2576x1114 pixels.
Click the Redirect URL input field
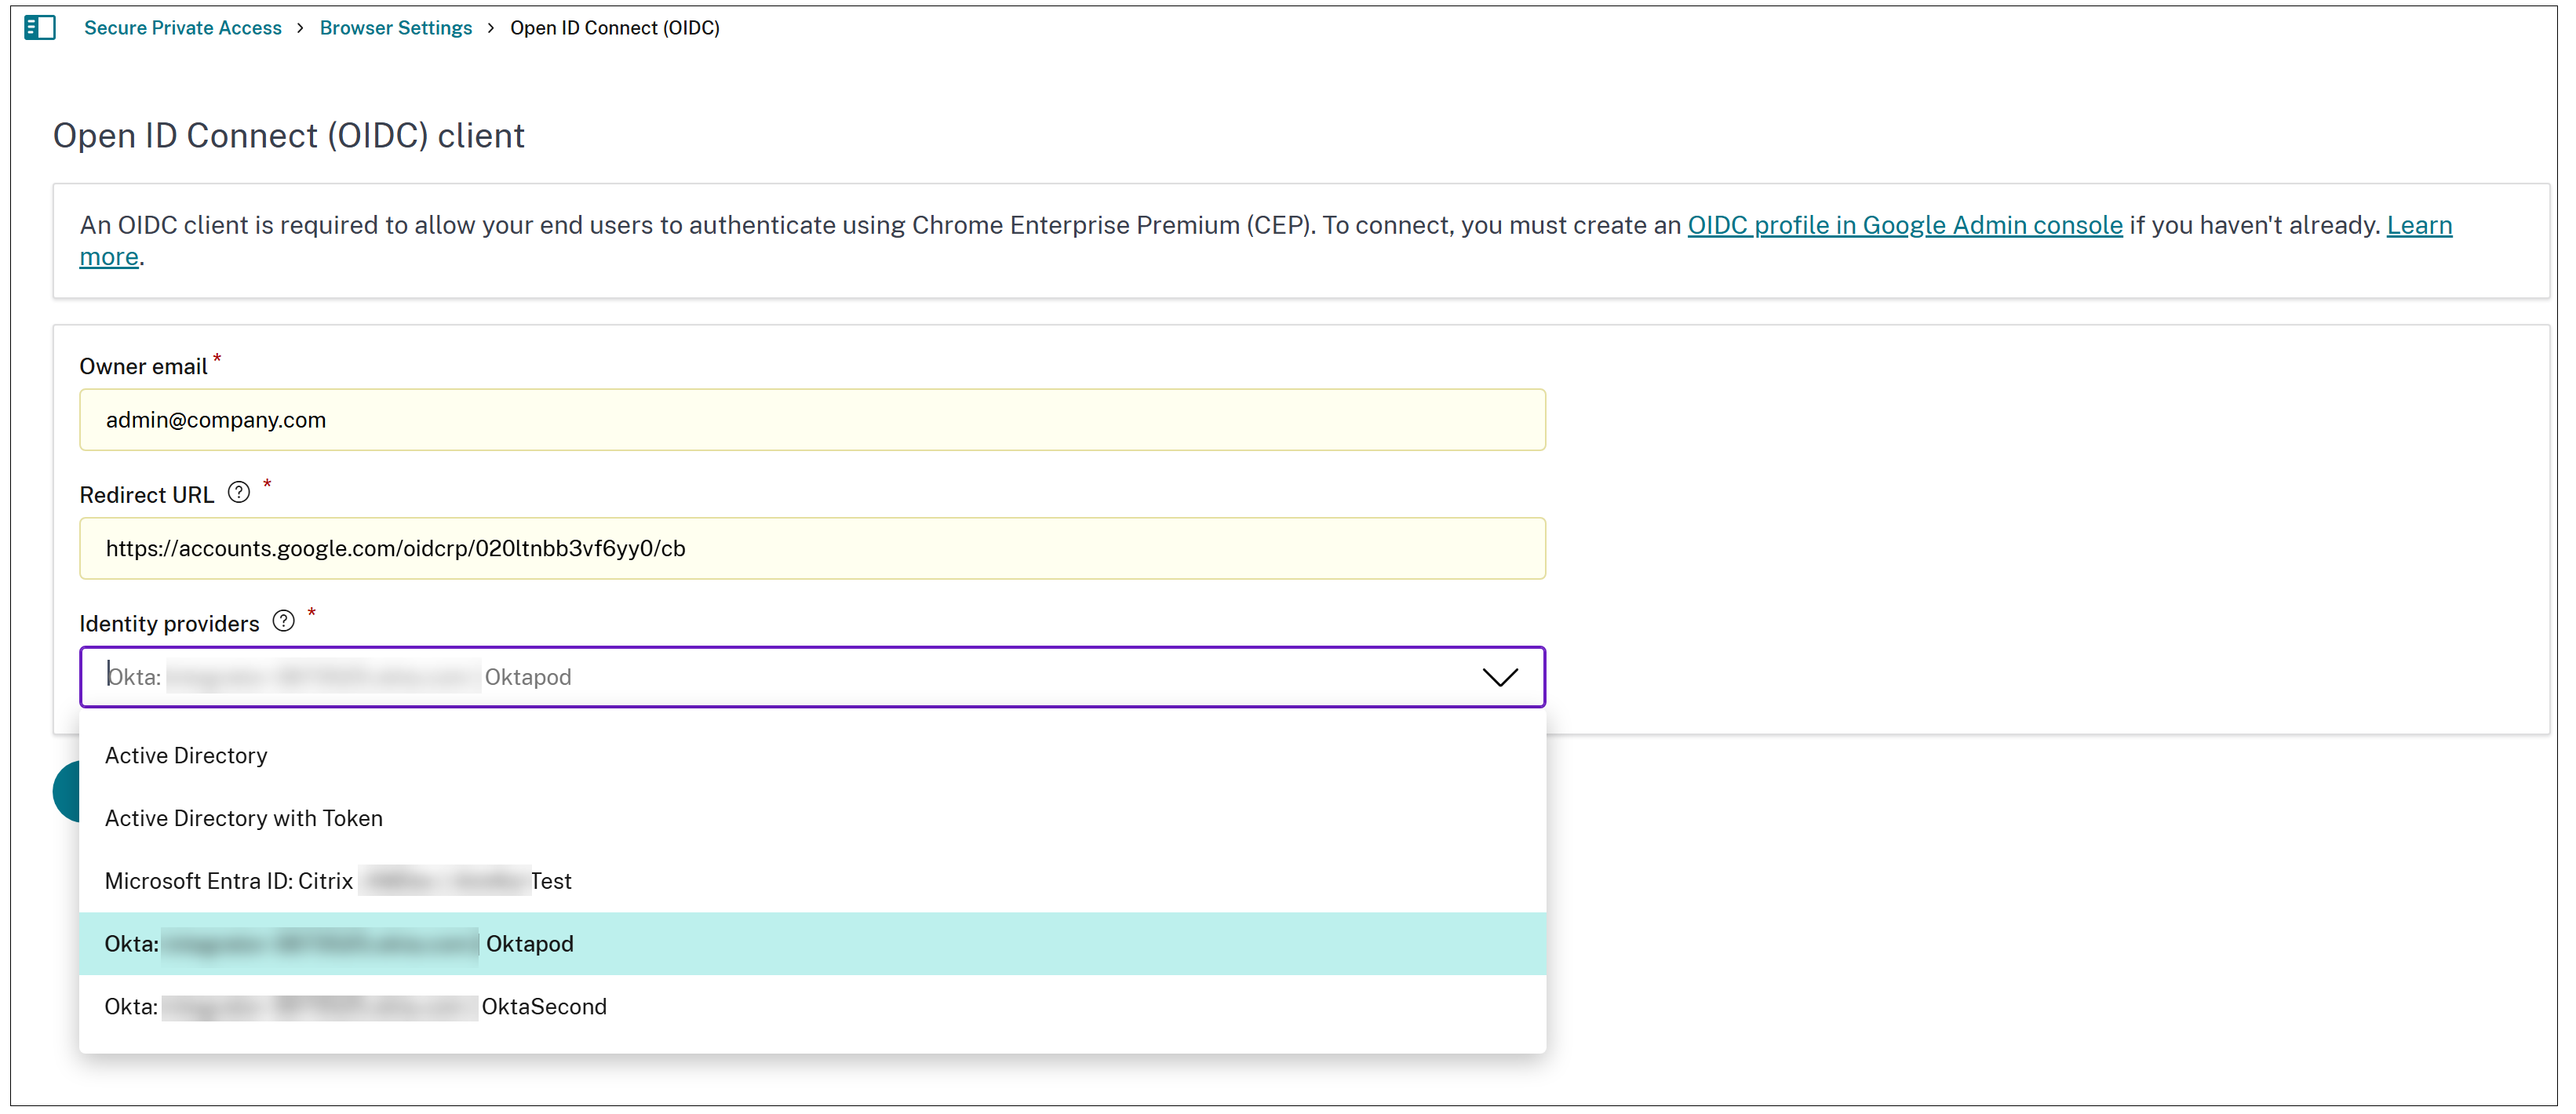812,549
